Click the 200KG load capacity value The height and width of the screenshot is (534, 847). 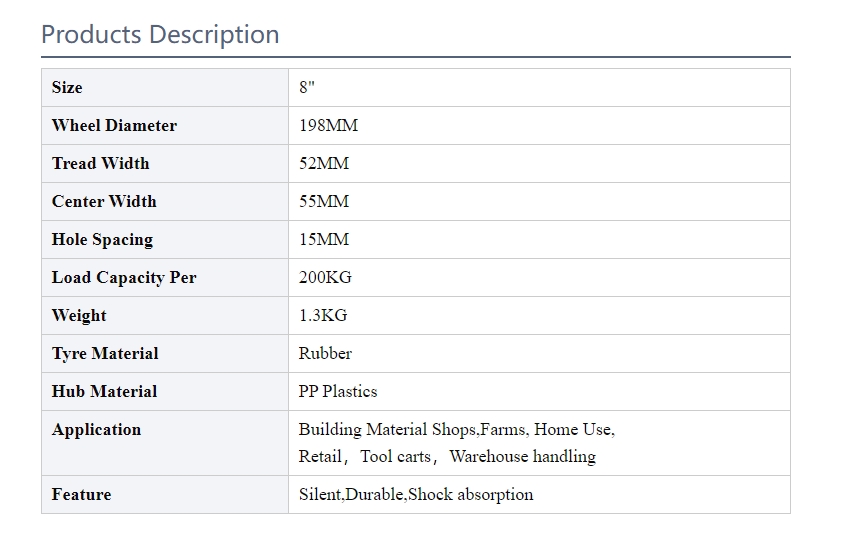[325, 277]
